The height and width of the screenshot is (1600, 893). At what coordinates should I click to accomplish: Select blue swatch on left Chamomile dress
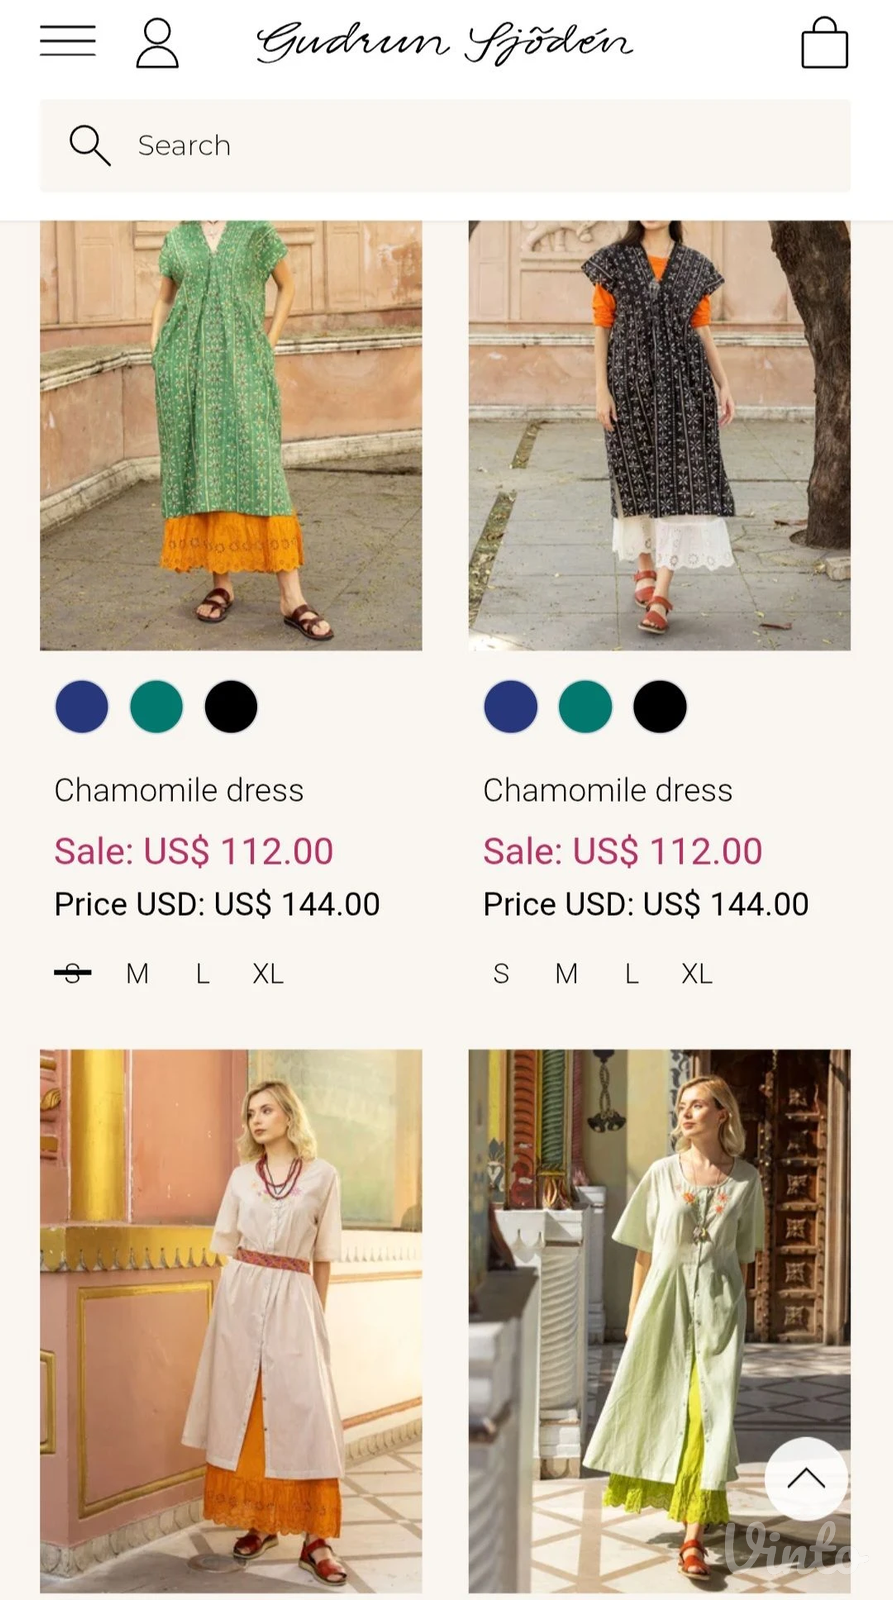82,707
